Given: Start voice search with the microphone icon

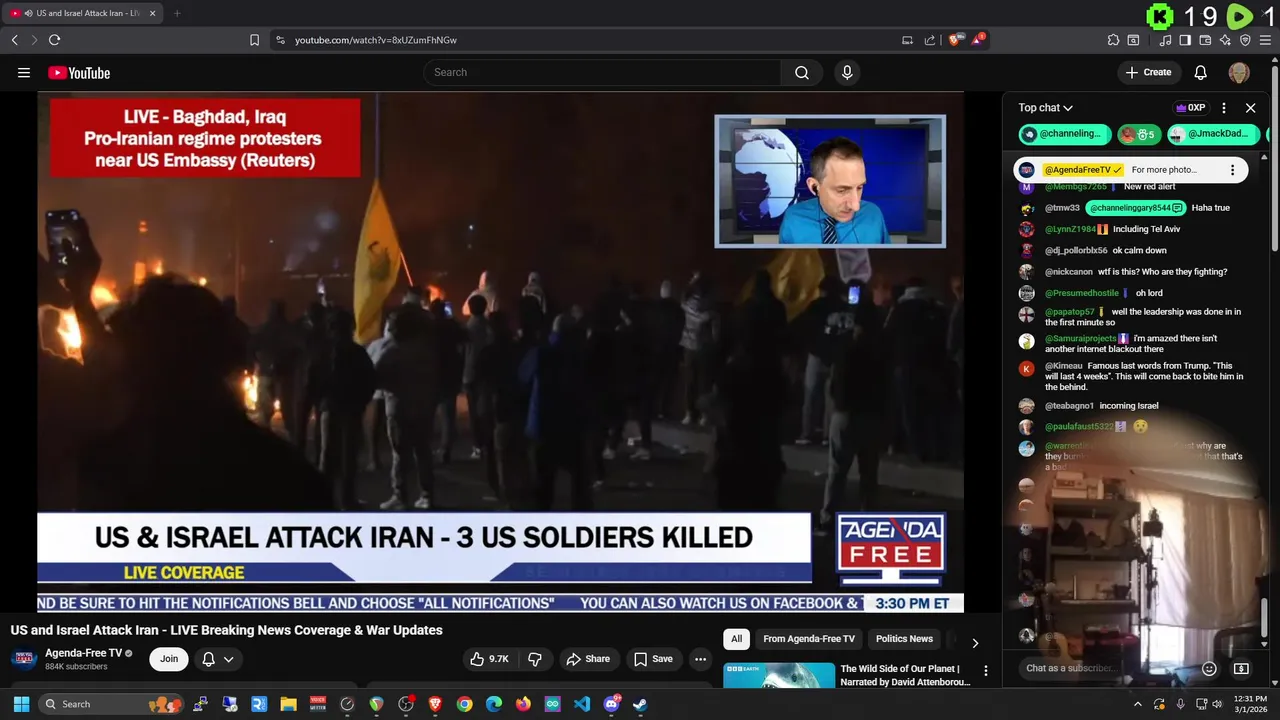Looking at the screenshot, I should [847, 72].
